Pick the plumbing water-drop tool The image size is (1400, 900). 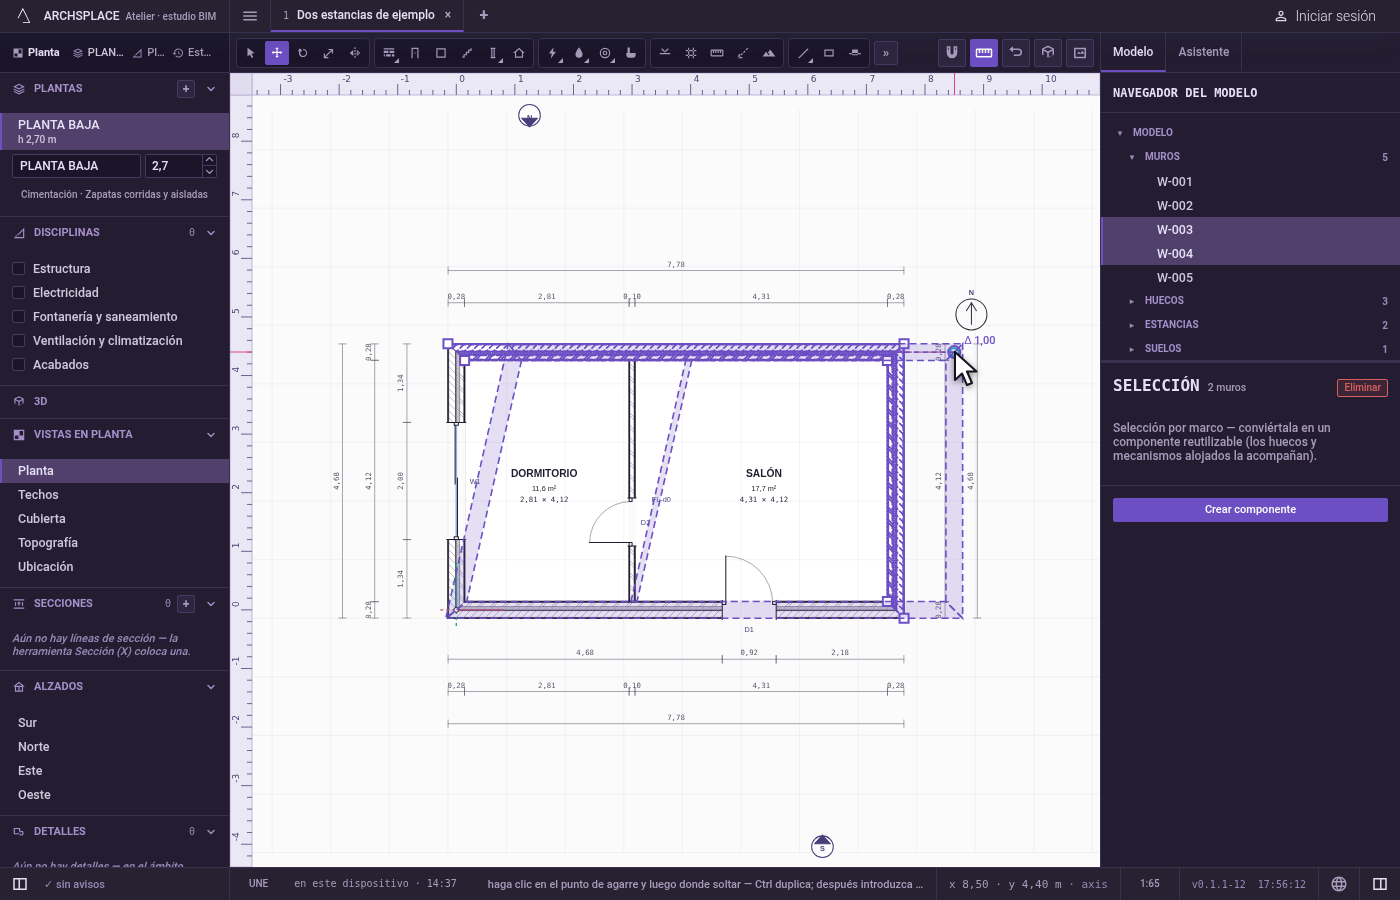pos(579,53)
